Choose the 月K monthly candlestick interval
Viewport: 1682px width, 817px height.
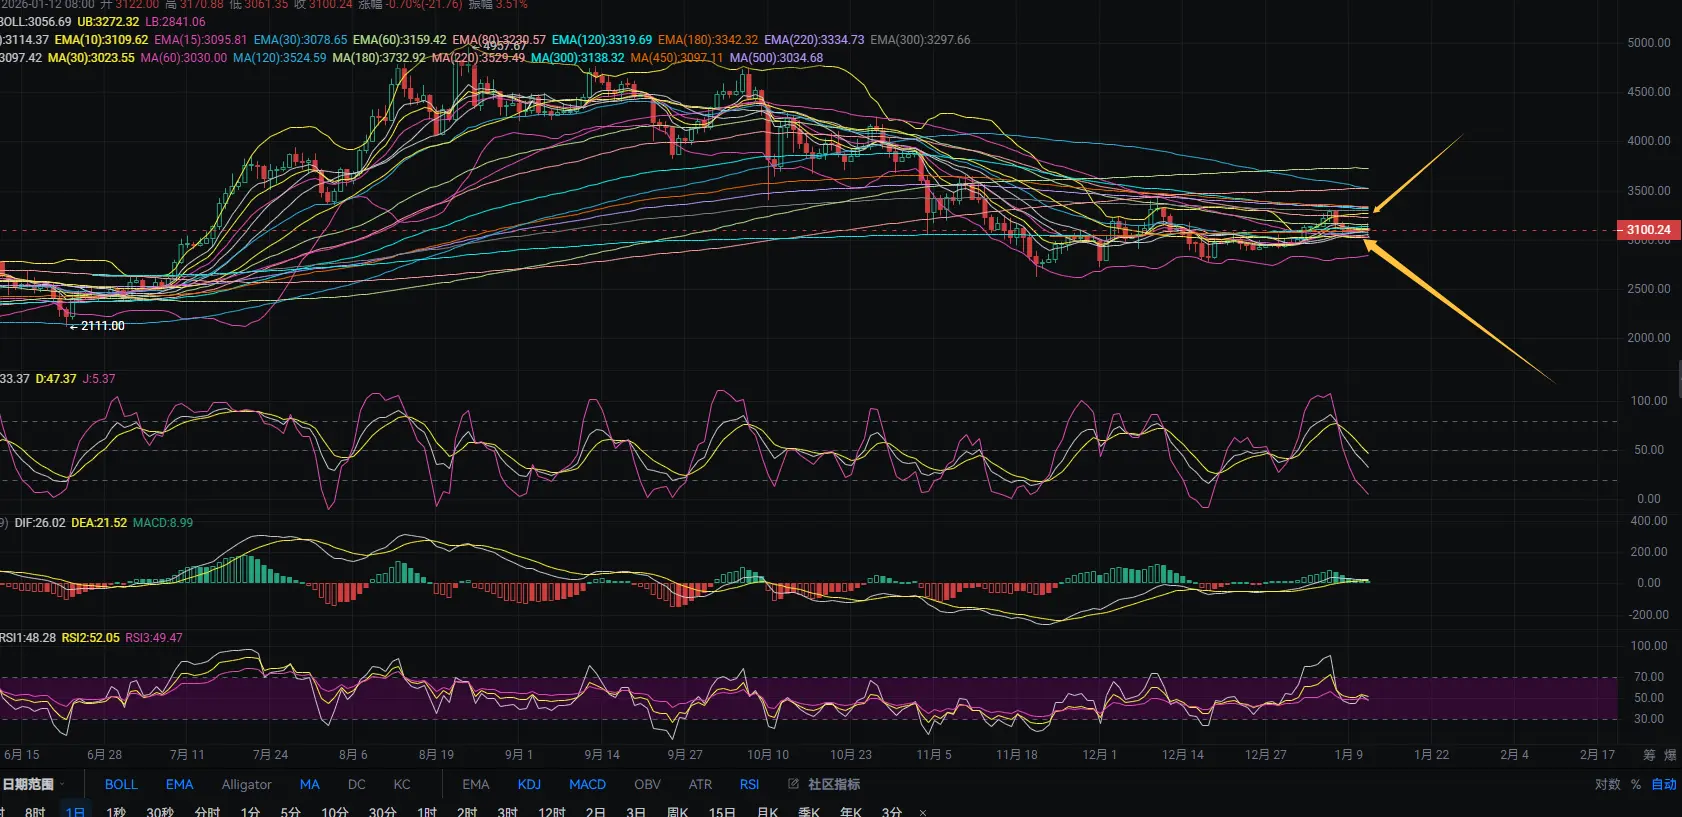pyautogui.click(x=767, y=811)
